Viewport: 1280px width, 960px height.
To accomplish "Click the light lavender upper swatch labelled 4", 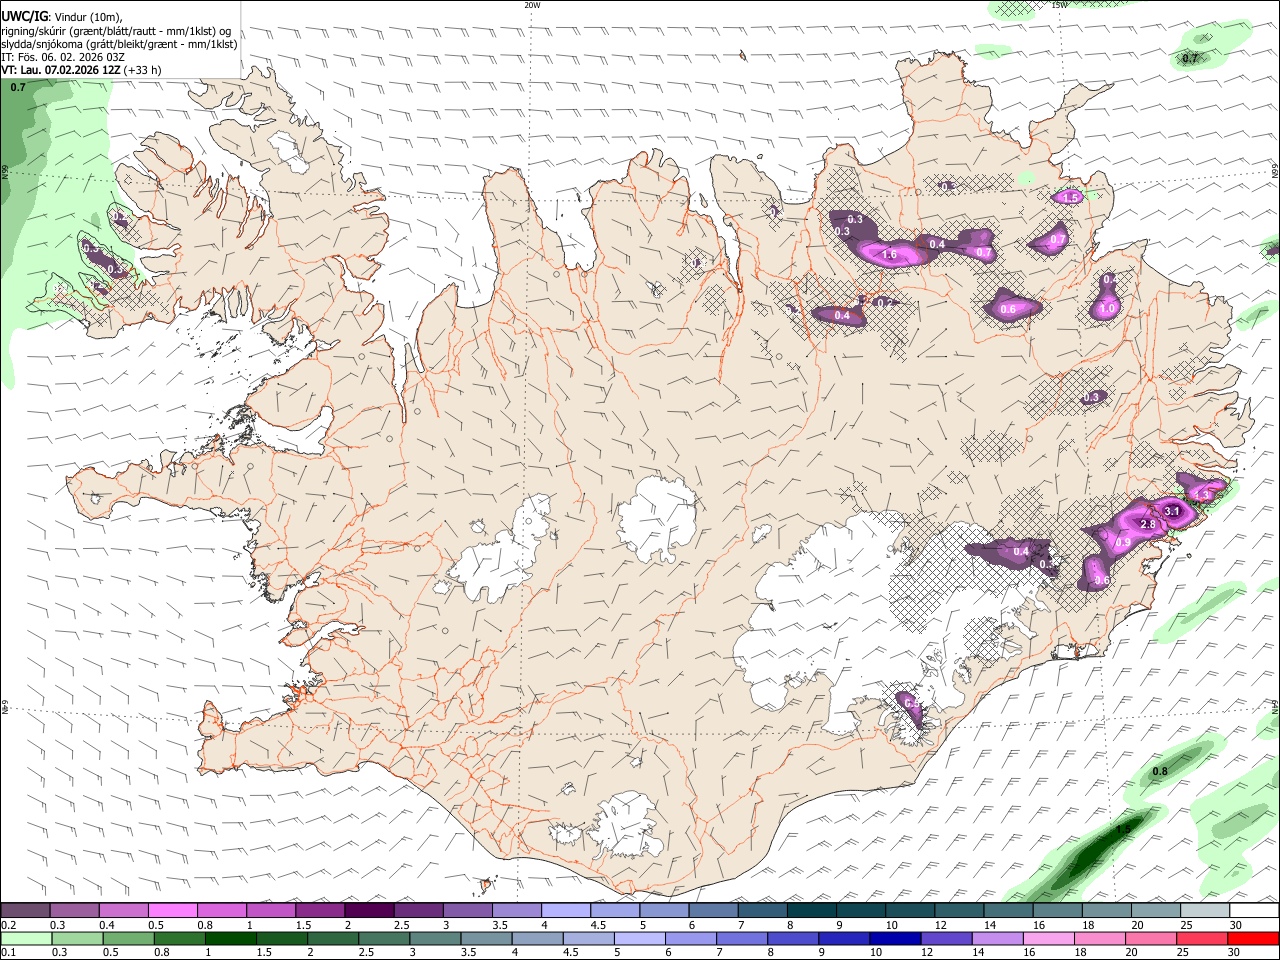I will point(565,910).
